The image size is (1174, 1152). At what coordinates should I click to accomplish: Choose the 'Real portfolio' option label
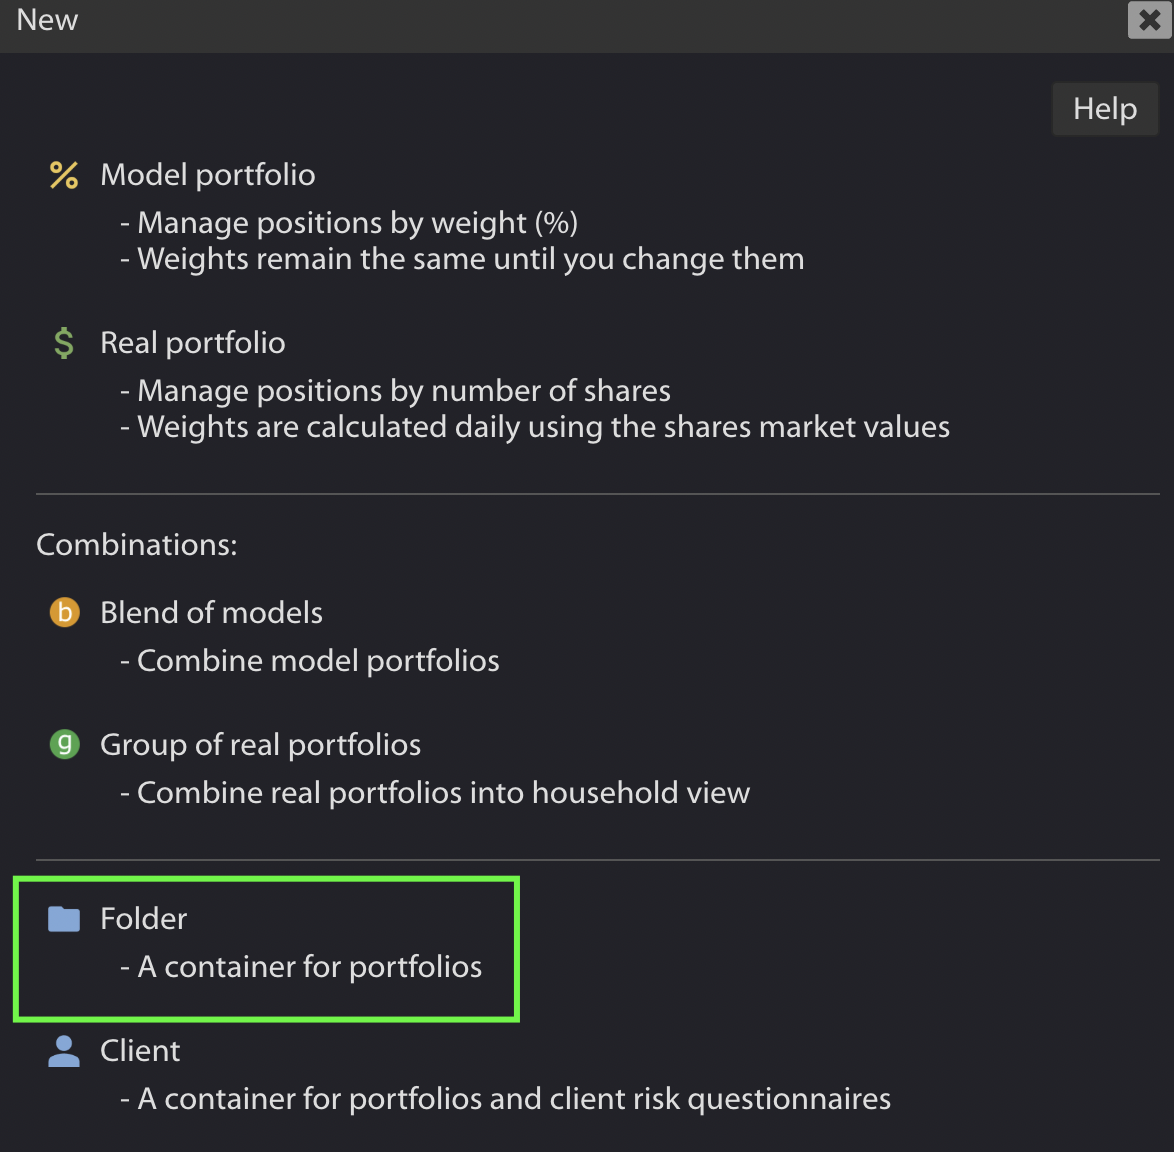192,343
